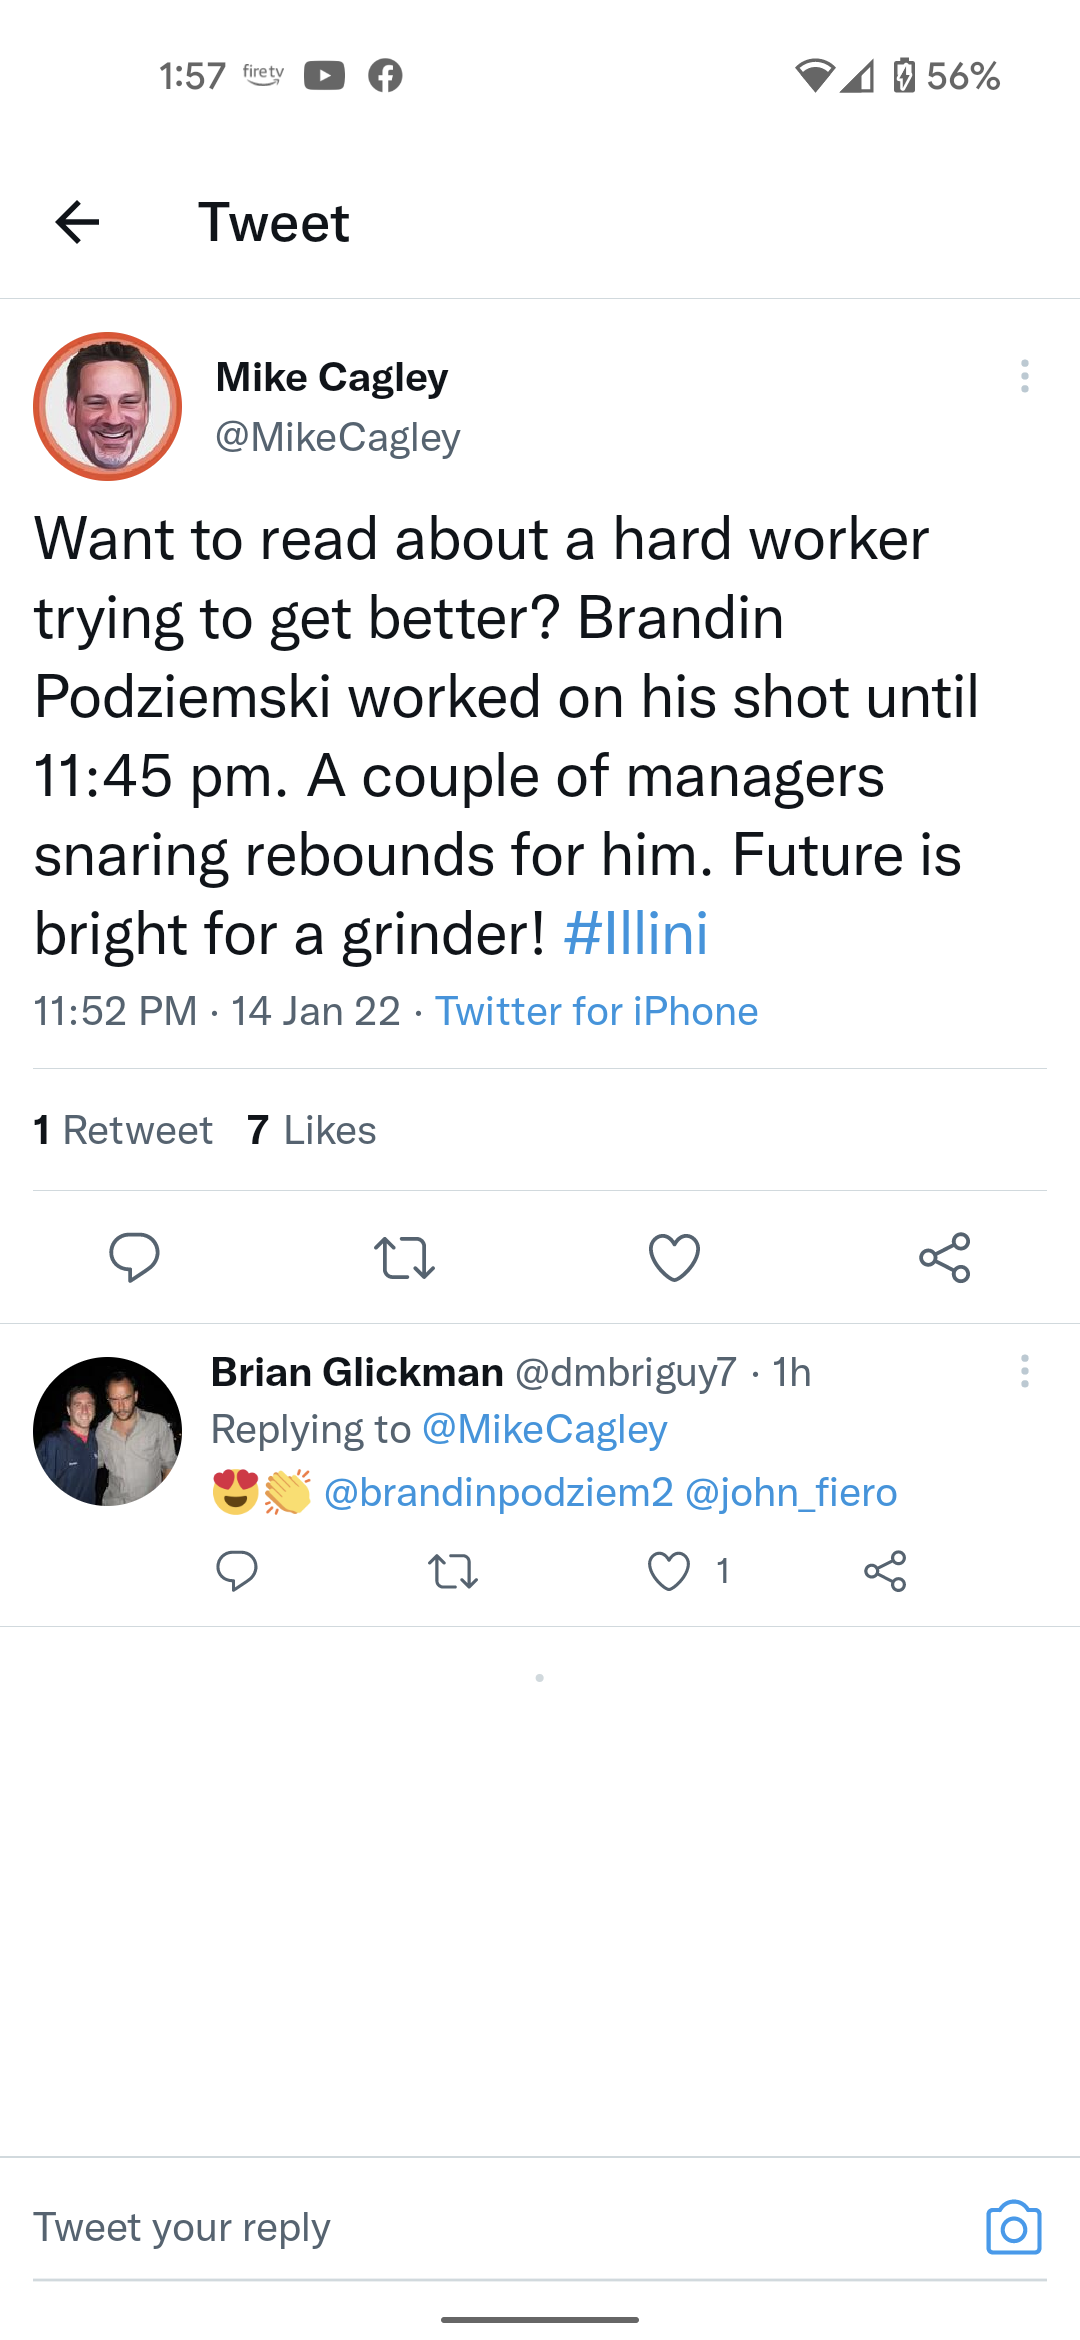This screenshot has width=1080, height=2340.
Task: Share Mike Cagley's tweet
Action: click(944, 1257)
